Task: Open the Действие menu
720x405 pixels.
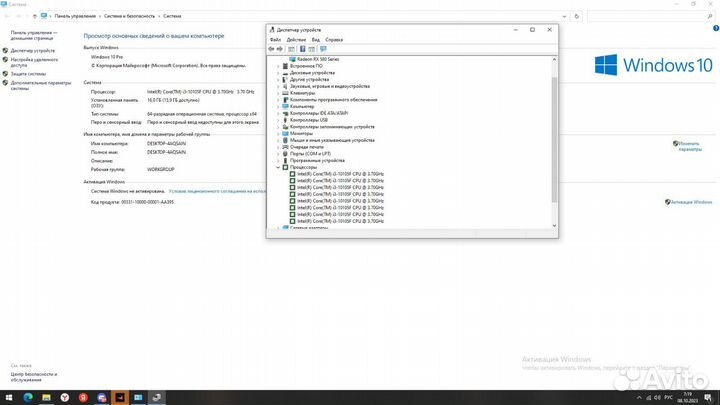Action: point(296,40)
